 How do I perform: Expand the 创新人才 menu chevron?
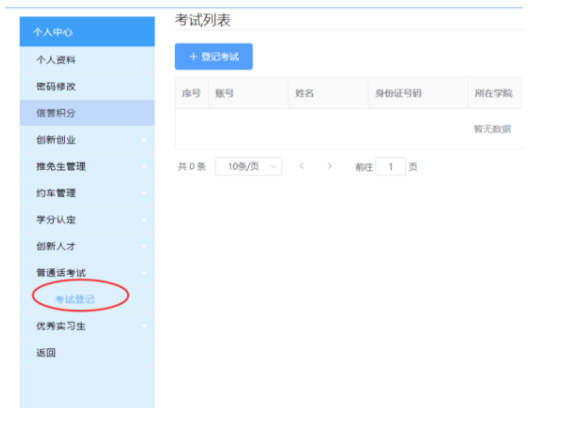coord(144,246)
